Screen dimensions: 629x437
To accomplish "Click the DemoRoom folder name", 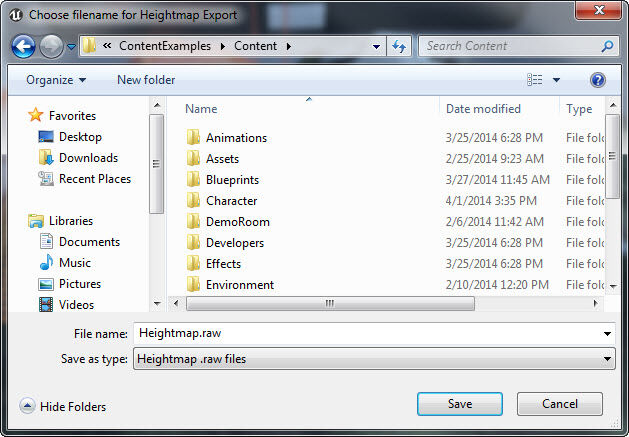I will (237, 222).
